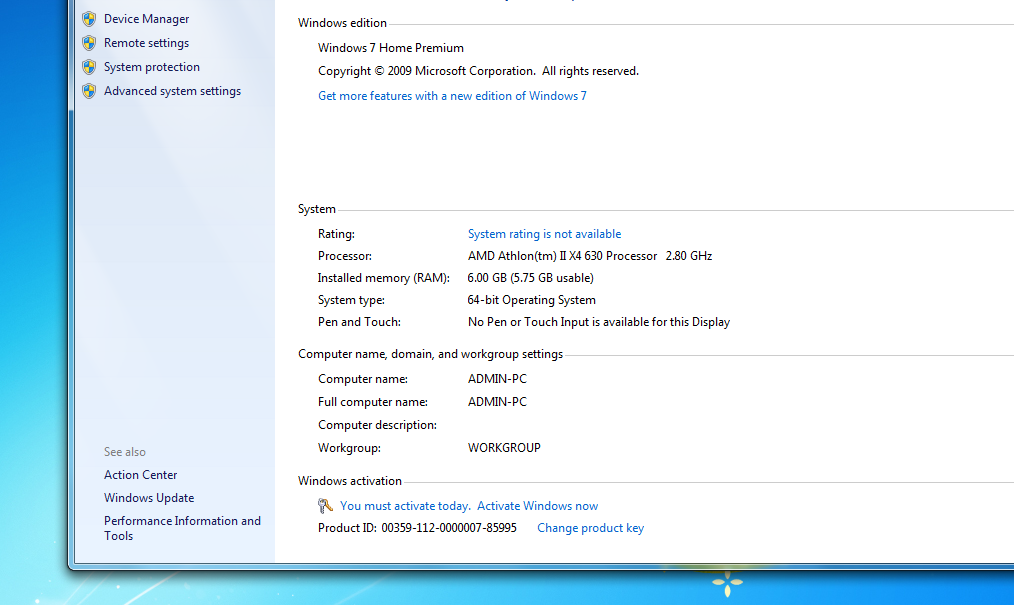This screenshot has height=605, width=1014.
Task: Click the Windows activation section heading
Action: 350,481
